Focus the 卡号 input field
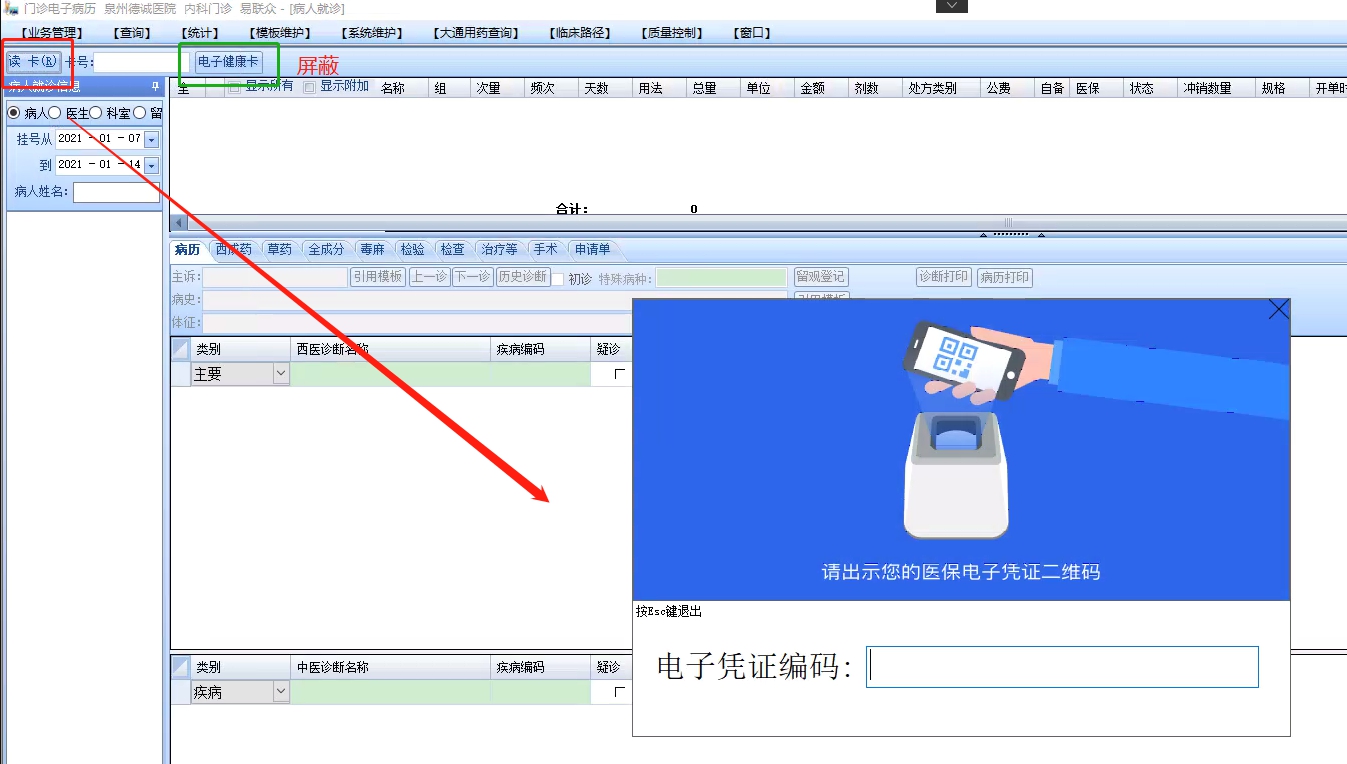The width and height of the screenshot is (1347, 764). pyautogui.click(x=141, y=62)
